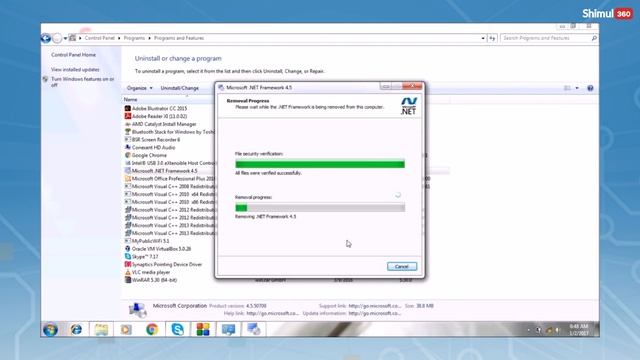Click the Synaptics icon in list

click(x=127, y=264)
